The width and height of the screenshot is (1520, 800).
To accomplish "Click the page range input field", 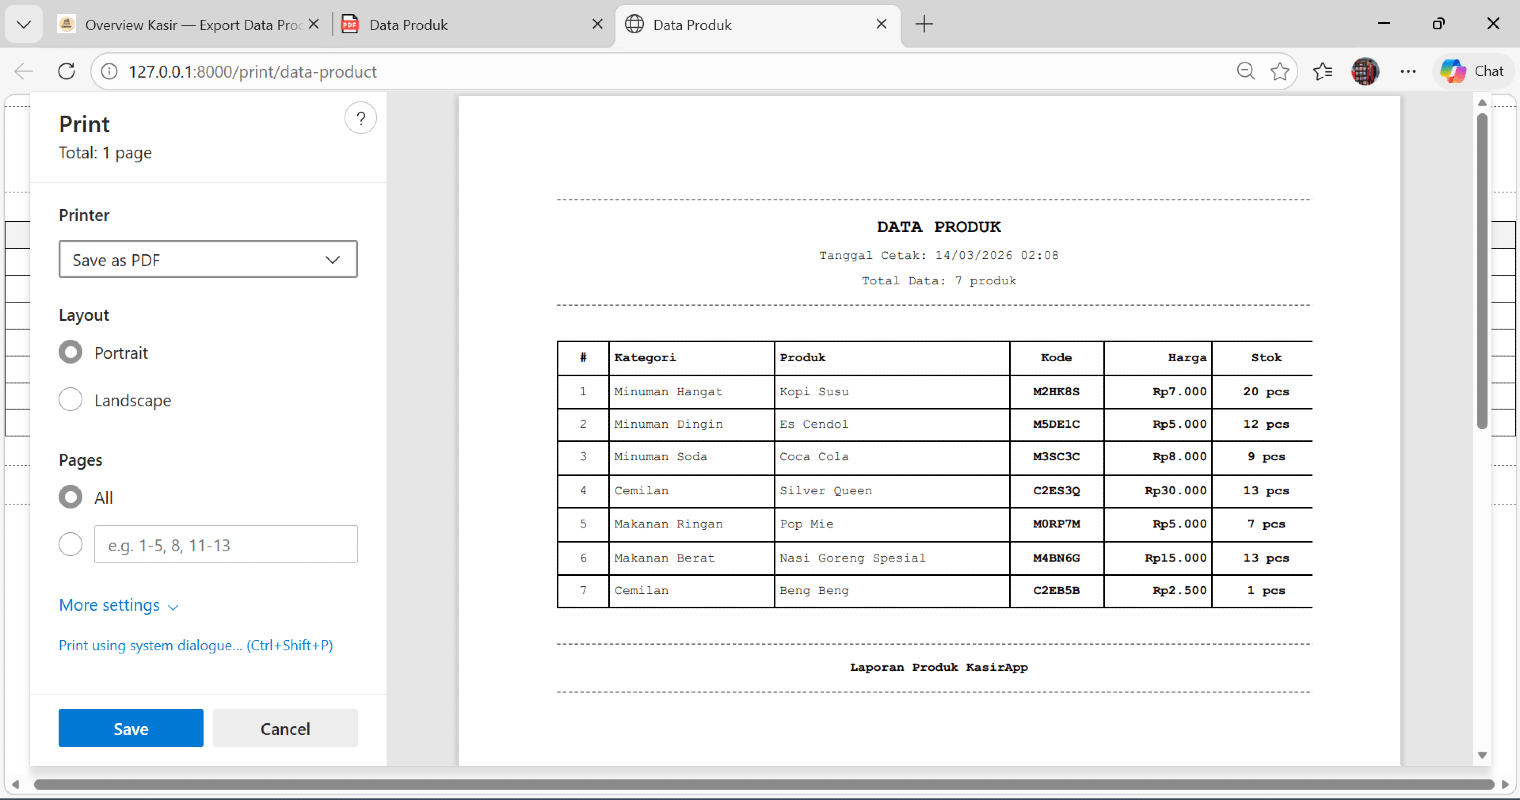I will coord(226,544).
